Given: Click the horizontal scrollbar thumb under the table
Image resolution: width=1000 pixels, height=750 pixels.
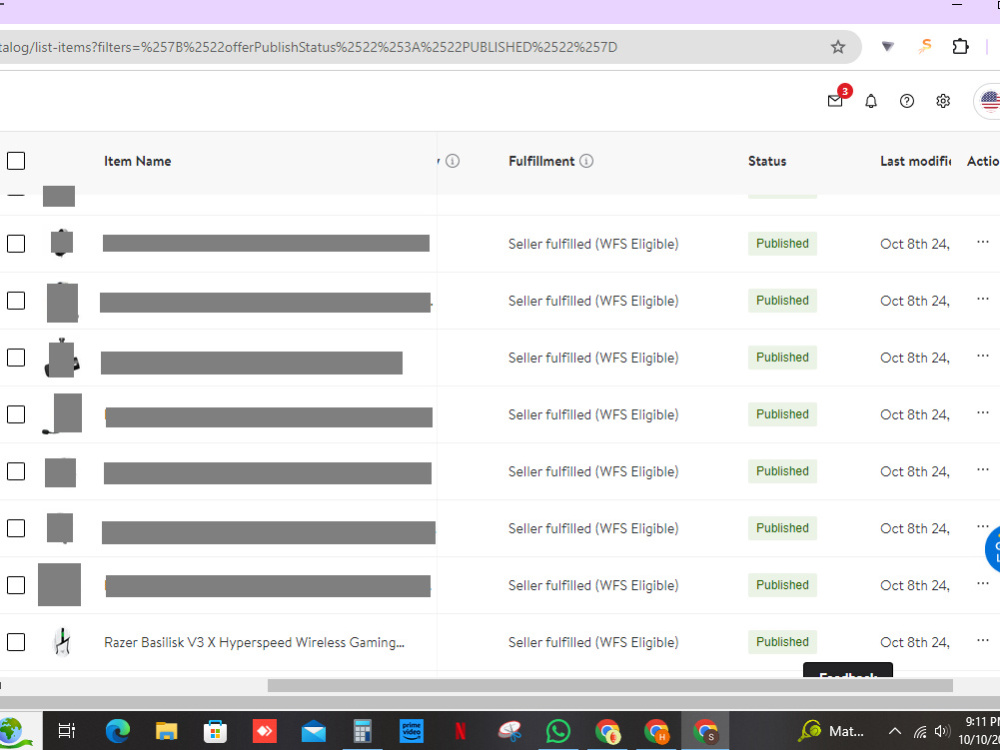Looking at the screenshot, I should click(x=610, y=686).
